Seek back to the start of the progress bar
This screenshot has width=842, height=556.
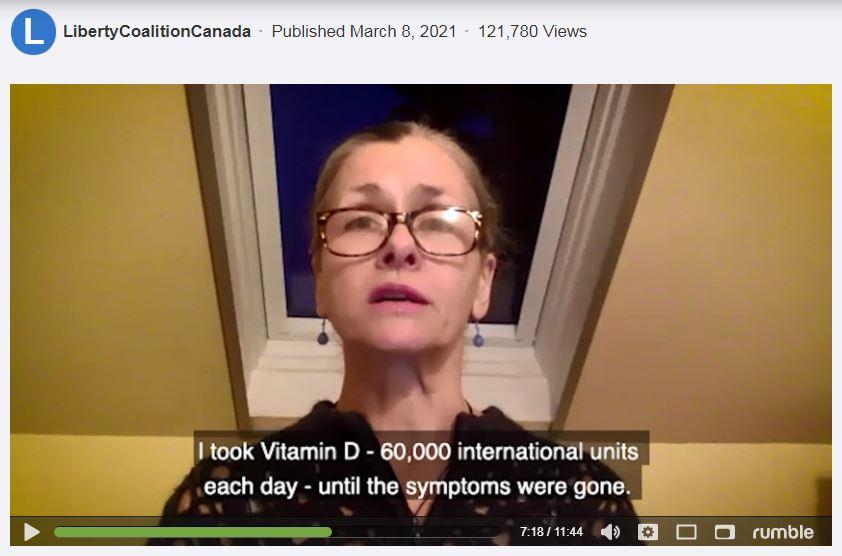pos(56,532)
